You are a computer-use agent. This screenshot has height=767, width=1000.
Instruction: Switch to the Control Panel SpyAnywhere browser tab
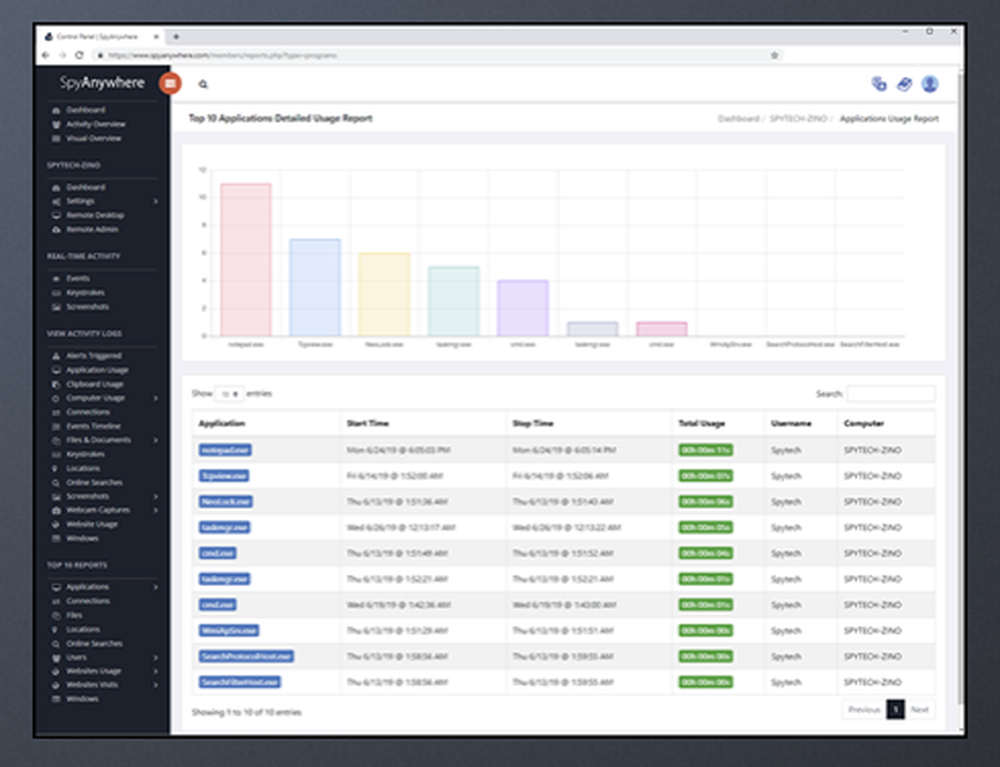click(x=101, y=37)
